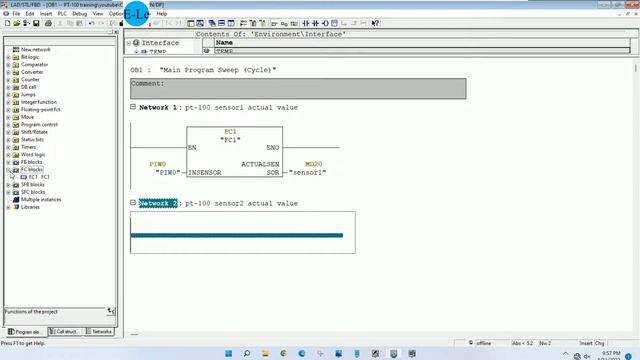The height and width of the screenshot is (360, 640).
Task: Expand the Integer function folder
Action: [x=8, y=102]
